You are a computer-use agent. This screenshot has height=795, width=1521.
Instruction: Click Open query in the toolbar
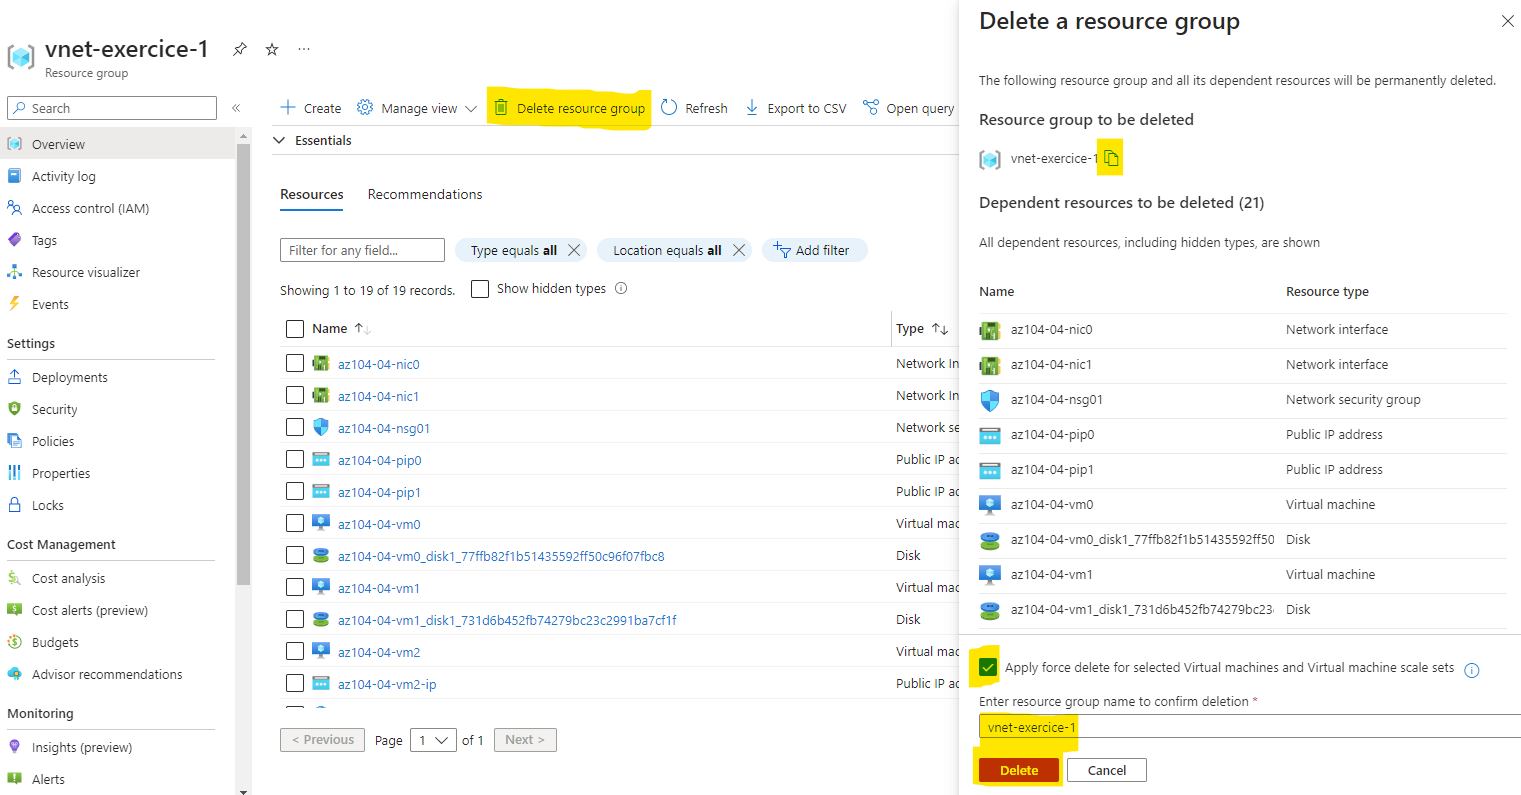click(x=908, y=108)
